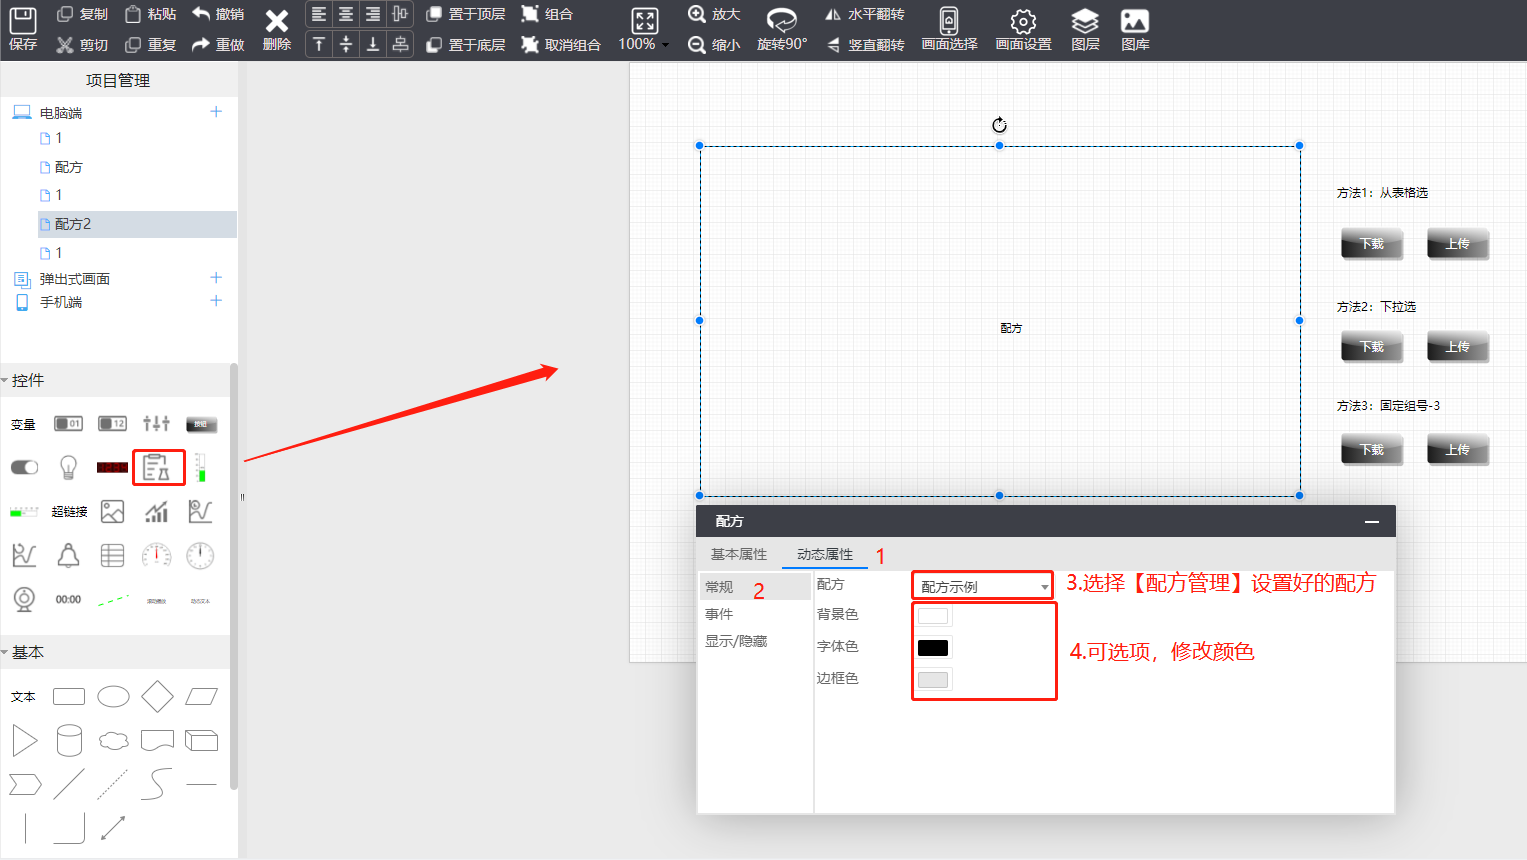This screenshot has height=860, width=1527.
Task: Collapse the 控件 controls section
Action: pyautogui.click(x=5, y=381)
